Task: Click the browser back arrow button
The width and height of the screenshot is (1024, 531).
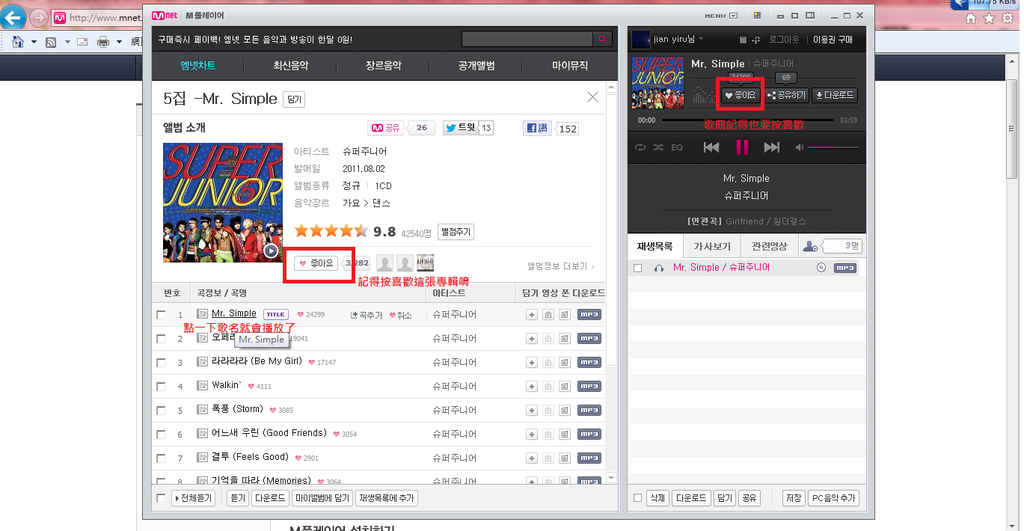Action: [x=13, y=18]
